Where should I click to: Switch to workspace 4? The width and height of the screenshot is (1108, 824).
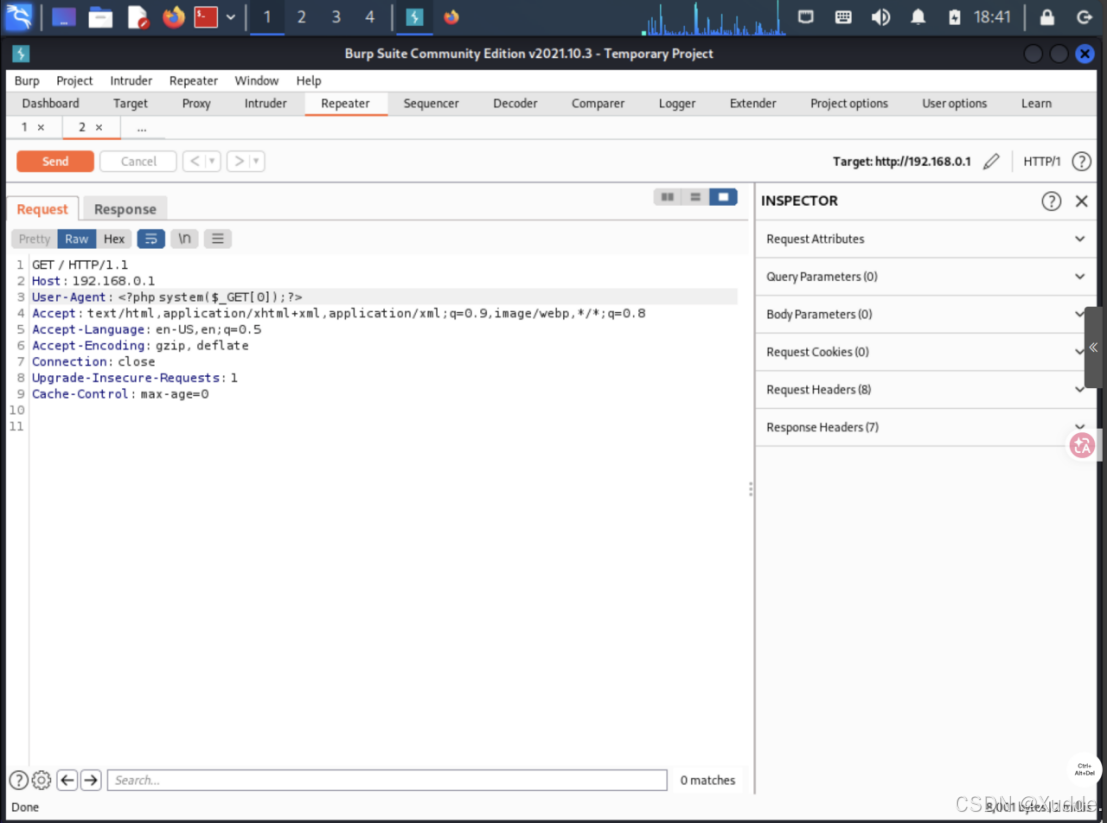point(370,17)
